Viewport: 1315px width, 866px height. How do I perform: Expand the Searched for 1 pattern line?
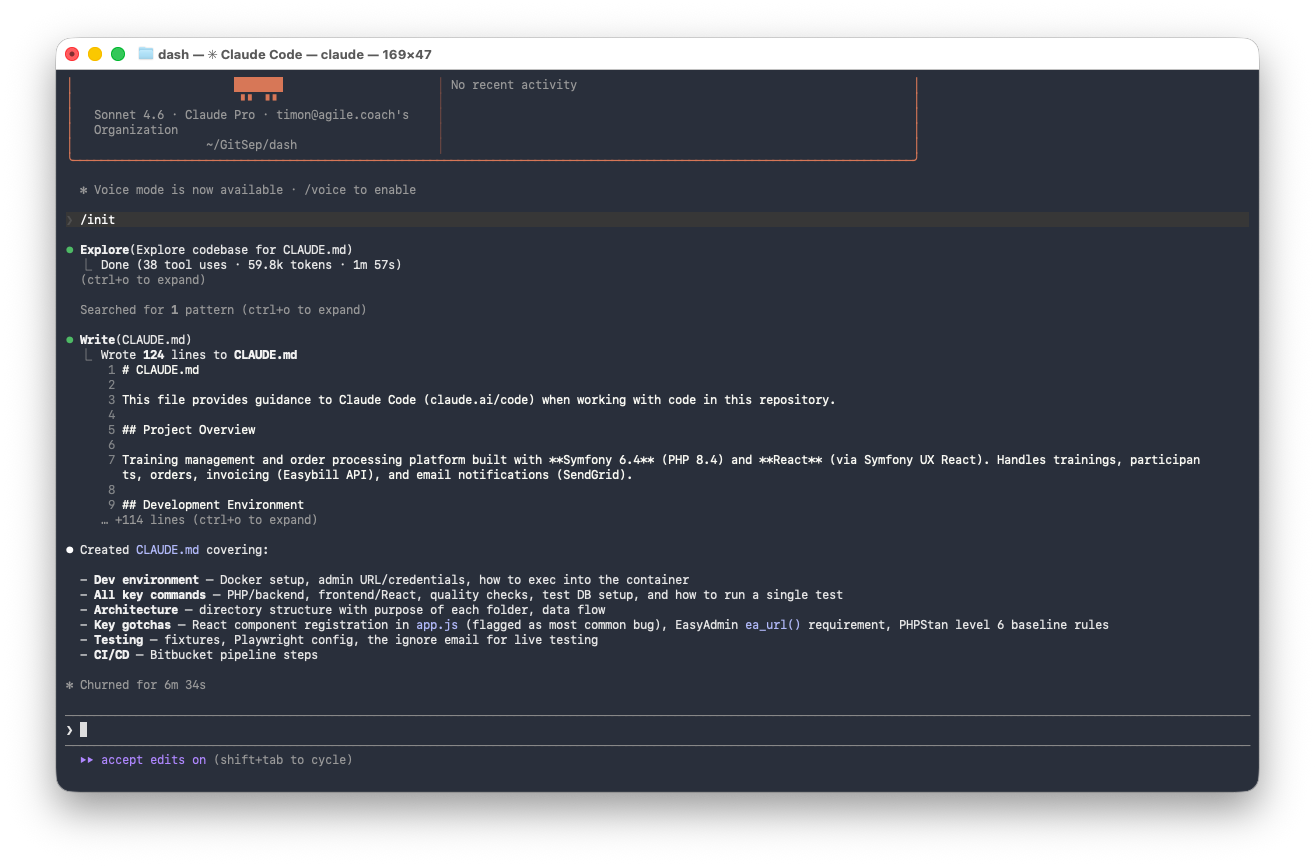(x=223, y=310)
